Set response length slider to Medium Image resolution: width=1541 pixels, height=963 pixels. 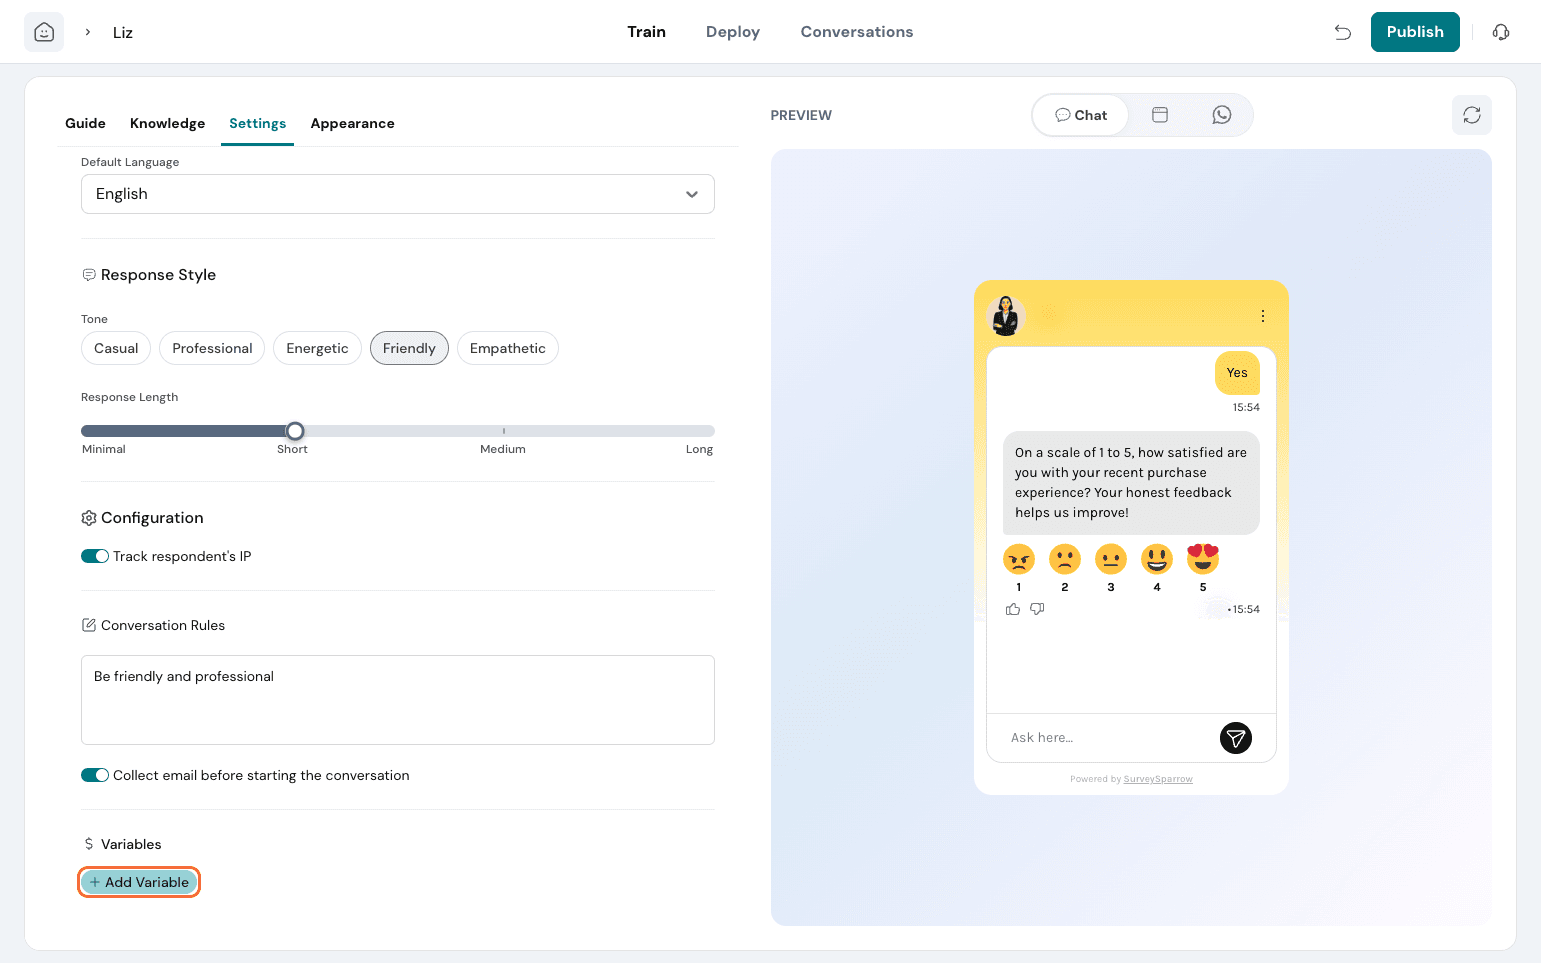(x=503, y=431)
